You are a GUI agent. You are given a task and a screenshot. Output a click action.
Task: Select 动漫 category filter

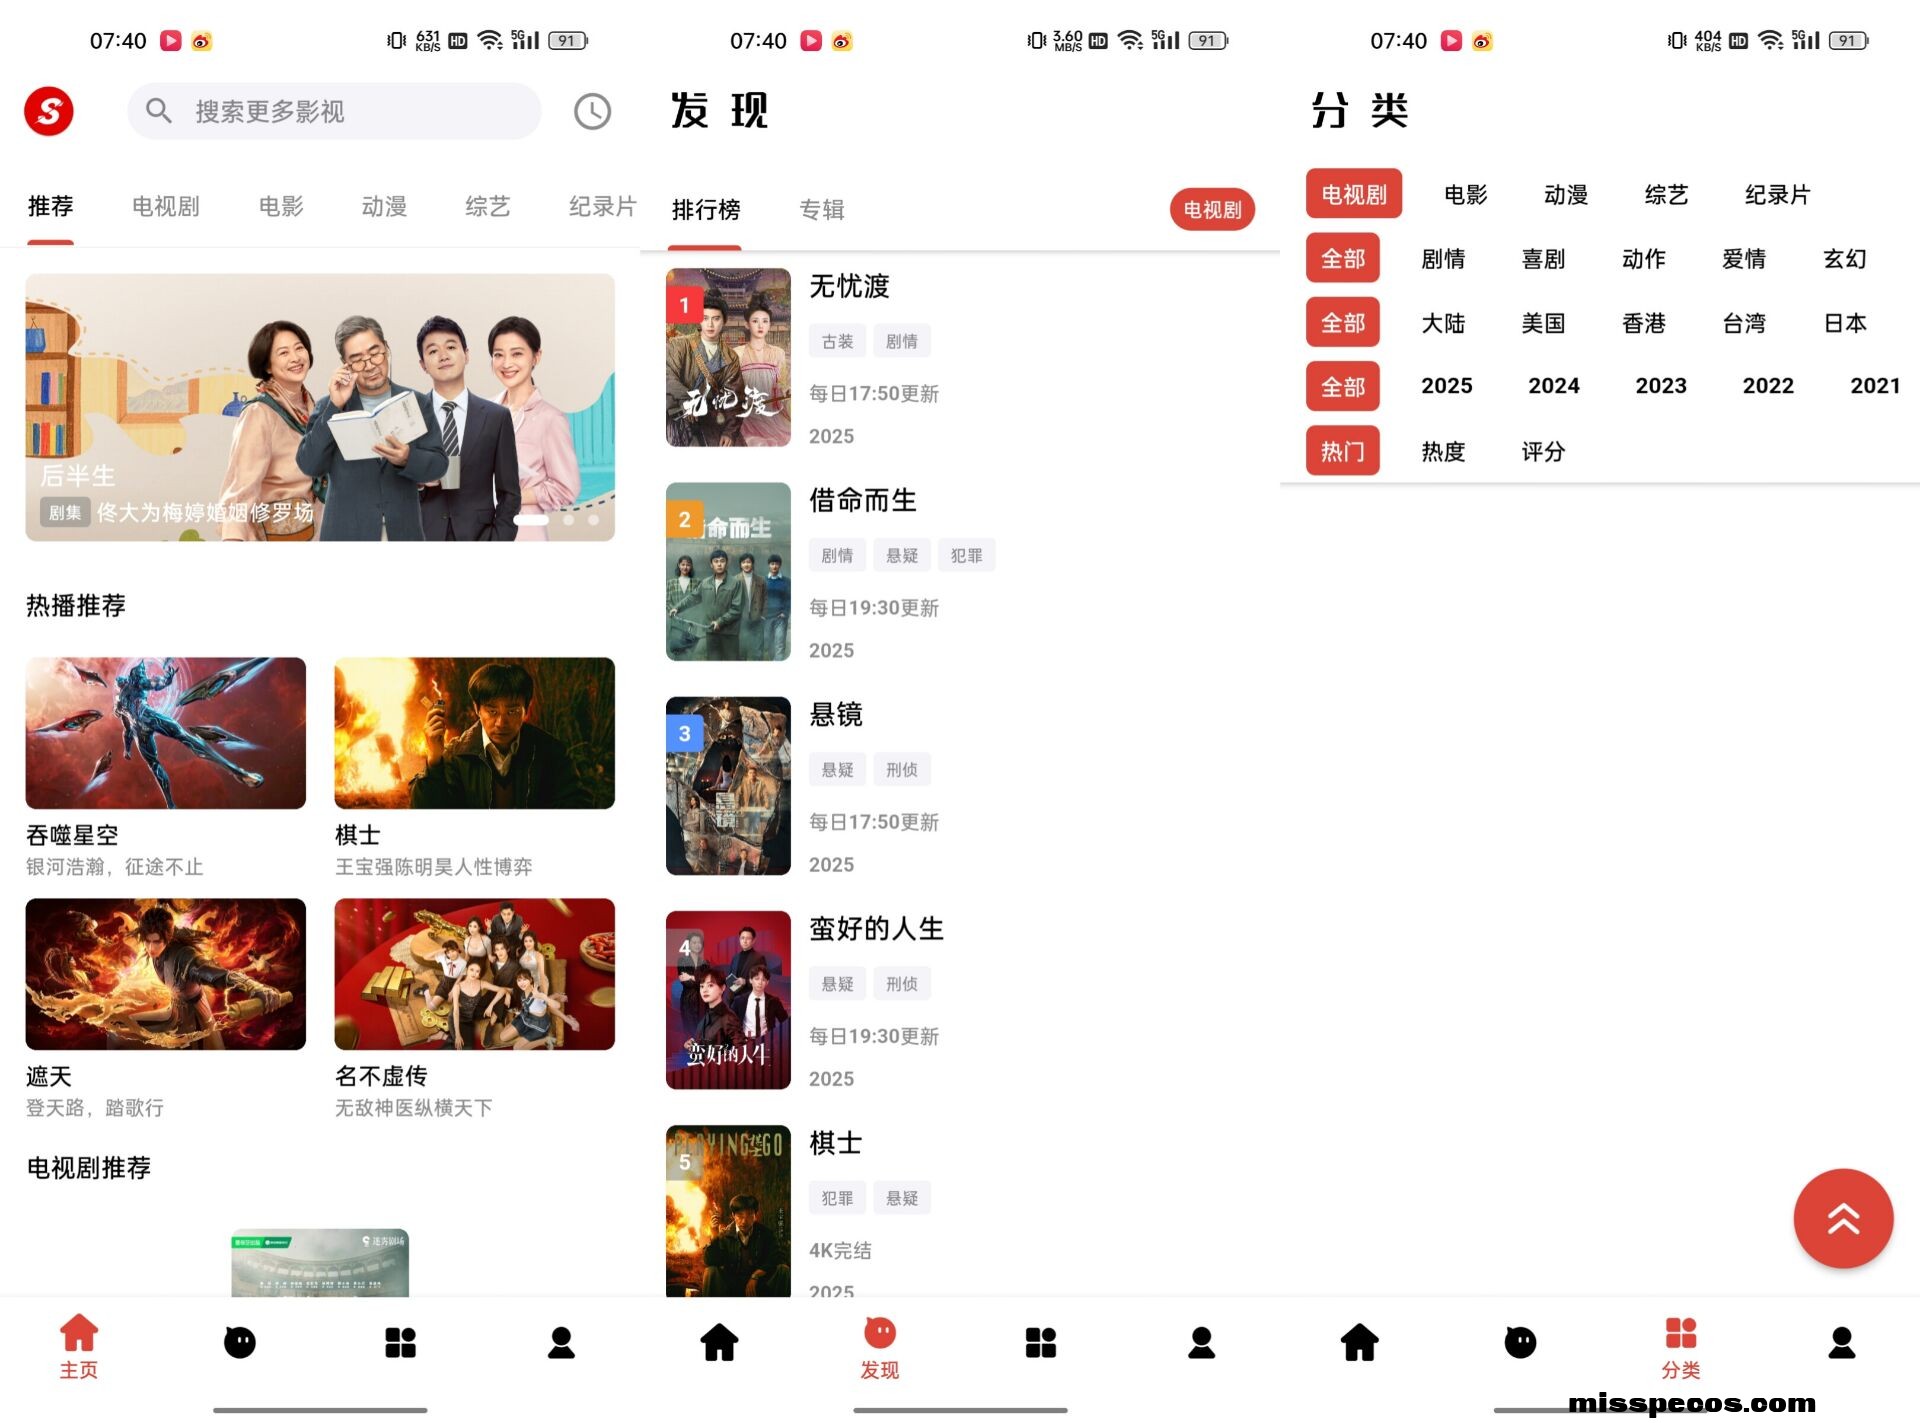(x=1566, y=194)
